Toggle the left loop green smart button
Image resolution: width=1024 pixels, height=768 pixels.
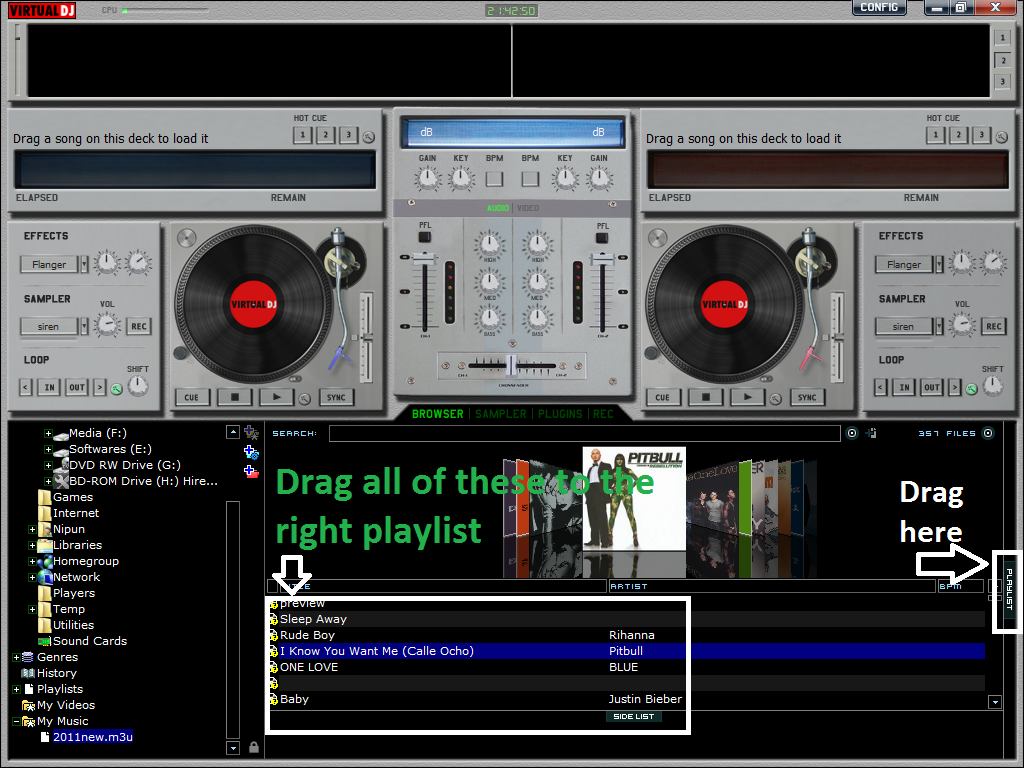click(117, 389)
